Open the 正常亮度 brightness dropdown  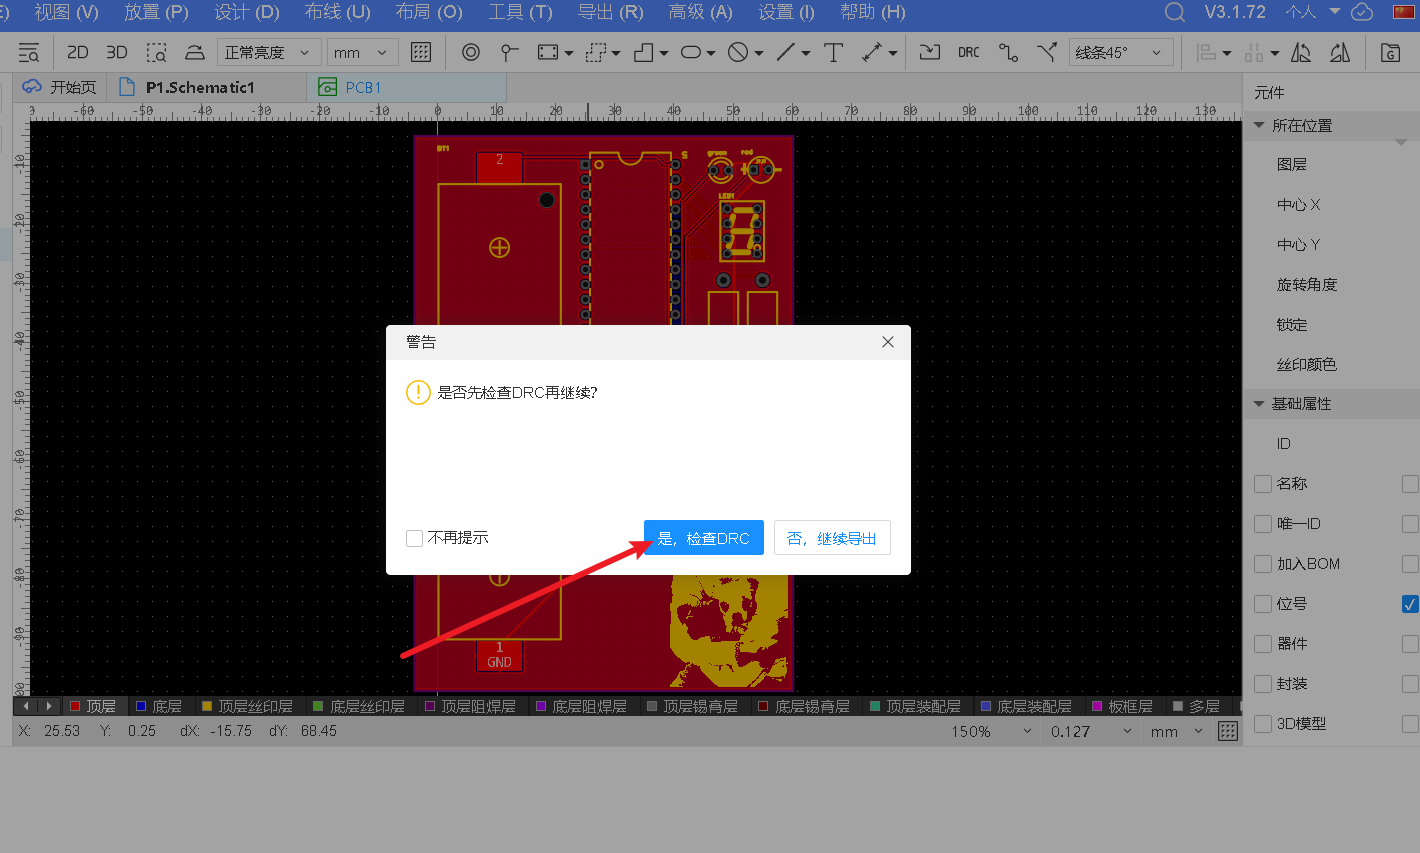[x=269, y=52]
